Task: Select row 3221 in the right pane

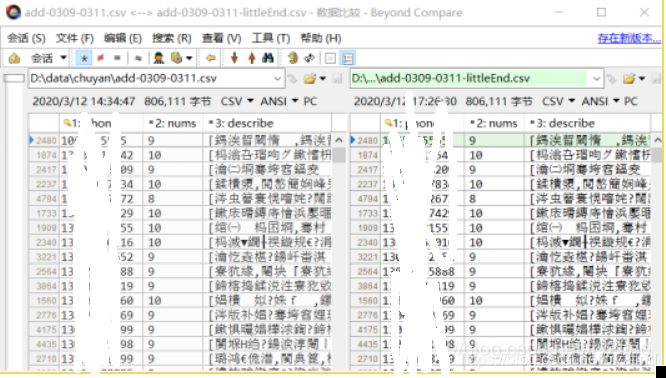Action: pos(500,257)
